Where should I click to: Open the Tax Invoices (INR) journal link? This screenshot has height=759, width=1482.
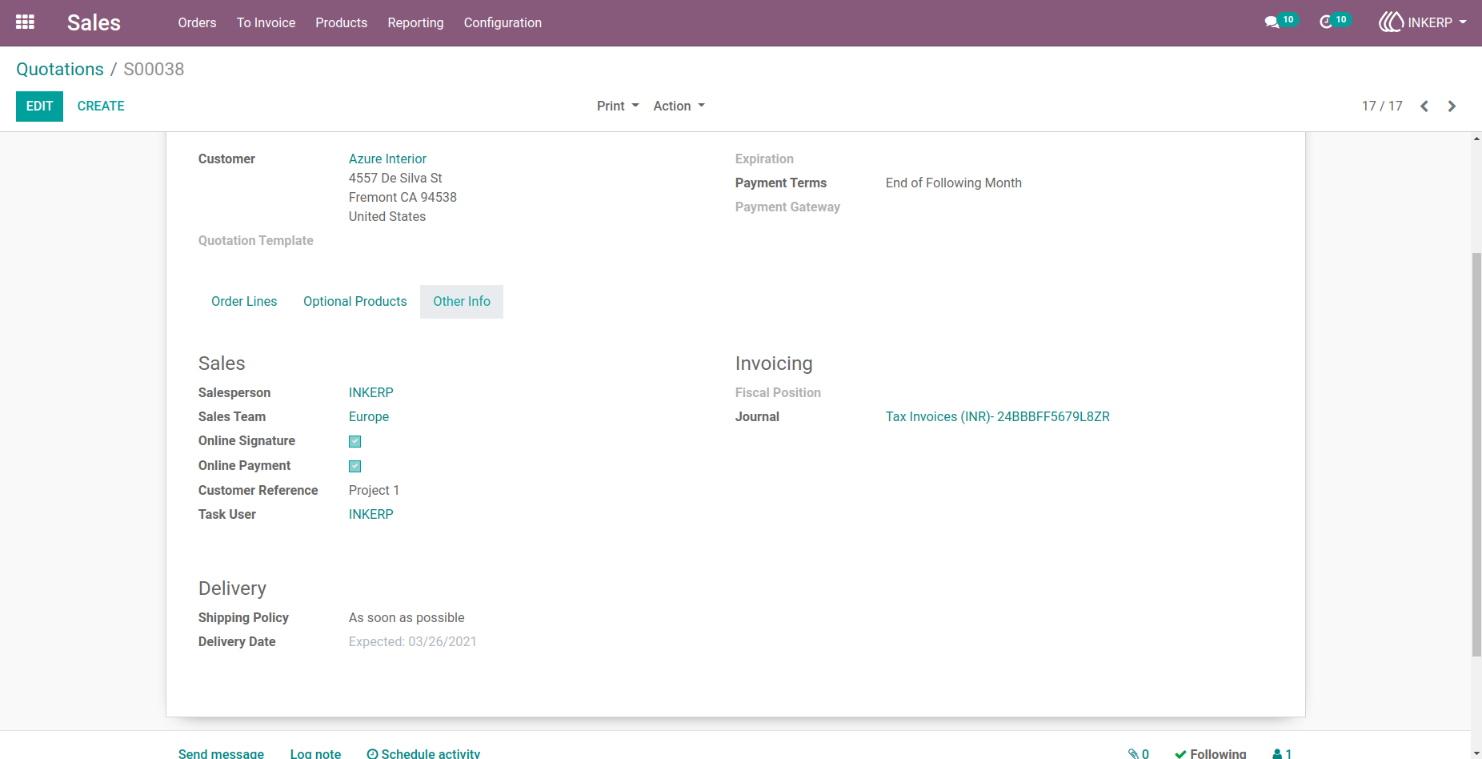[998, 417]
